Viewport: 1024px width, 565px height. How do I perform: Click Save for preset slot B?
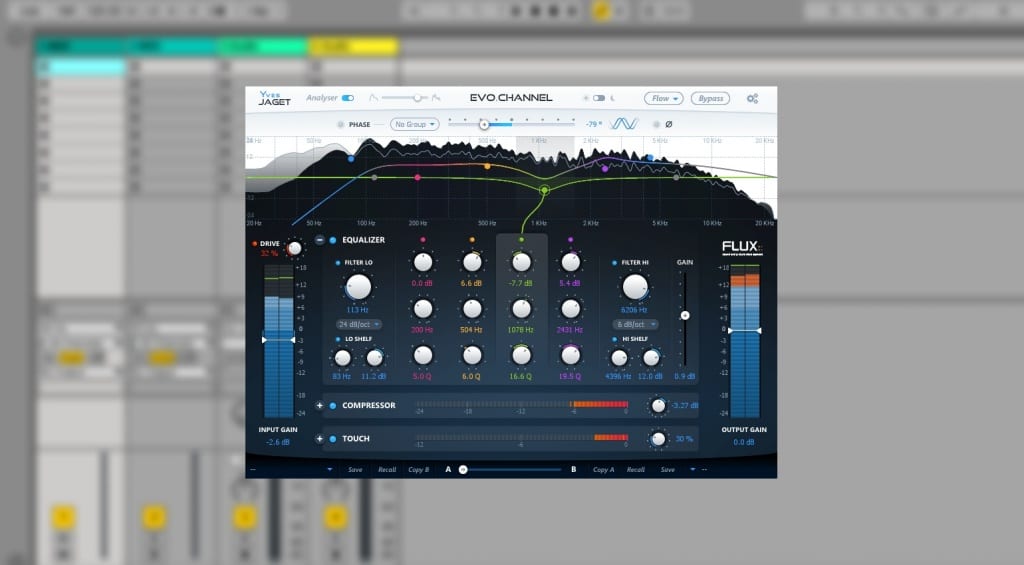(x=667, y=470)
